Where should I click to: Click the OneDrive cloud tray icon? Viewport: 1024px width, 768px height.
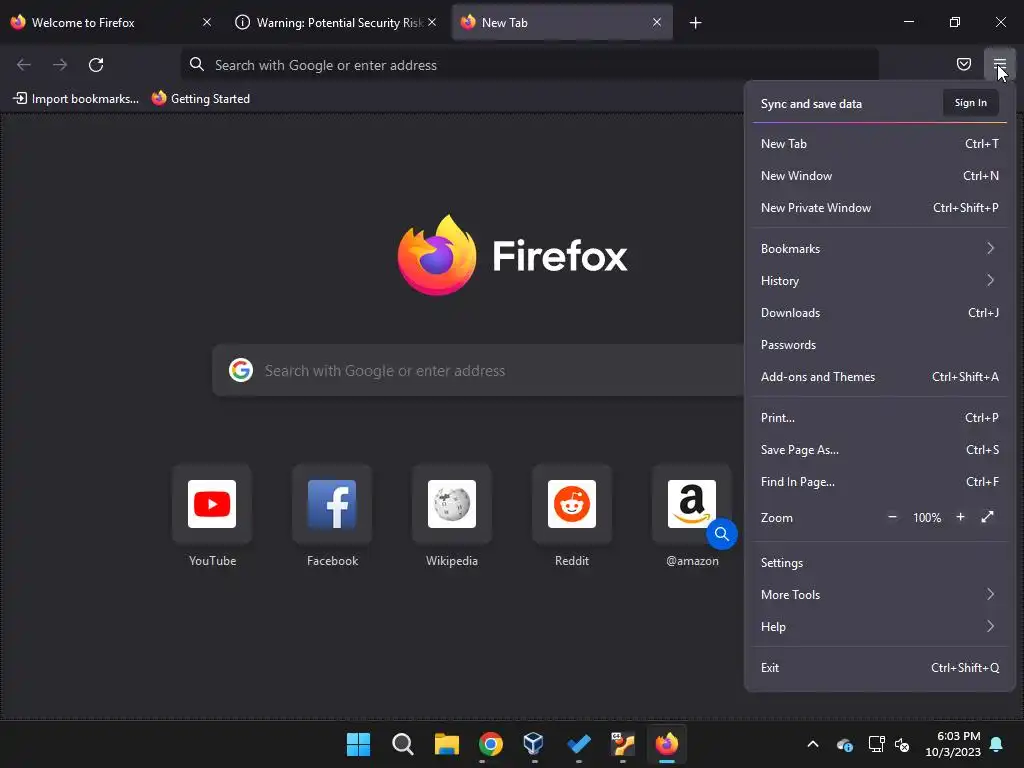[x=844, y=744]
